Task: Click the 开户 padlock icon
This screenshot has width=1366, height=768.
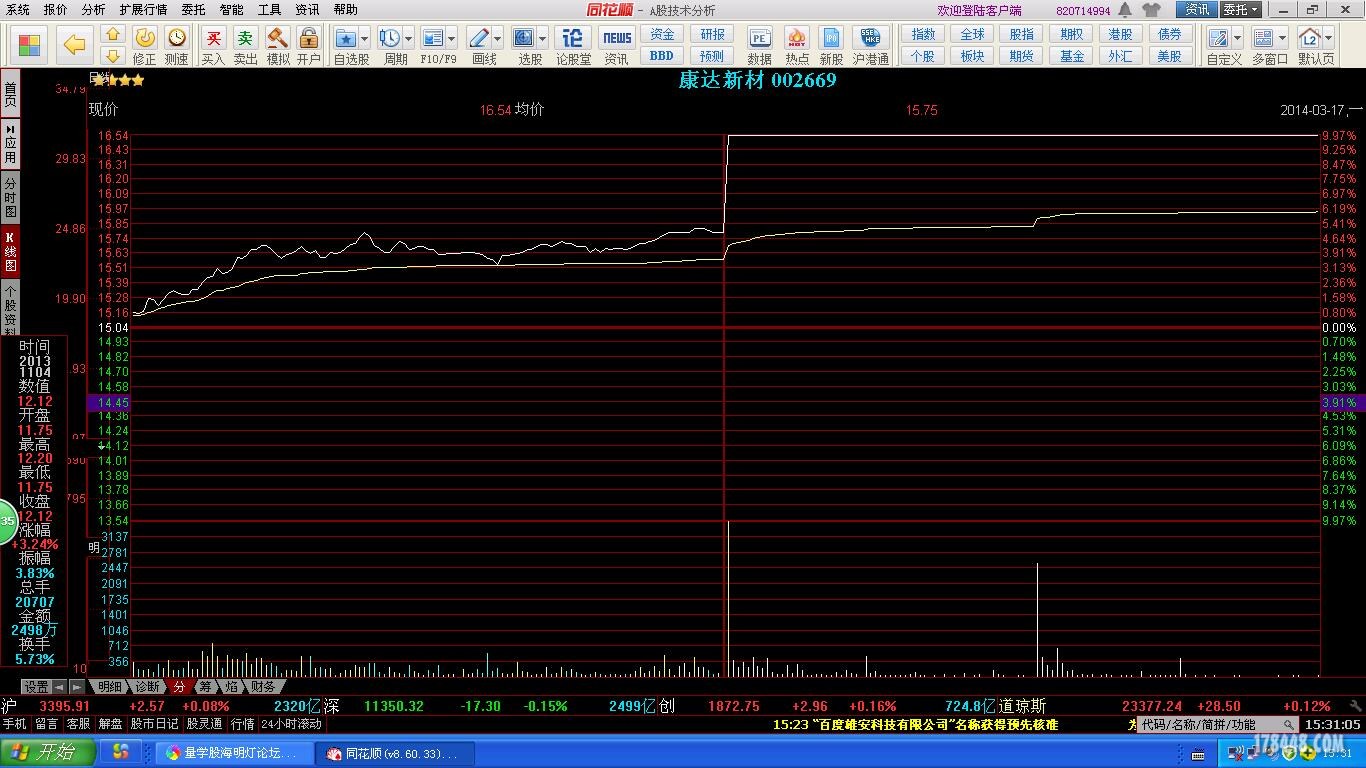Action: pyautogui.click(x=308, y=38)
